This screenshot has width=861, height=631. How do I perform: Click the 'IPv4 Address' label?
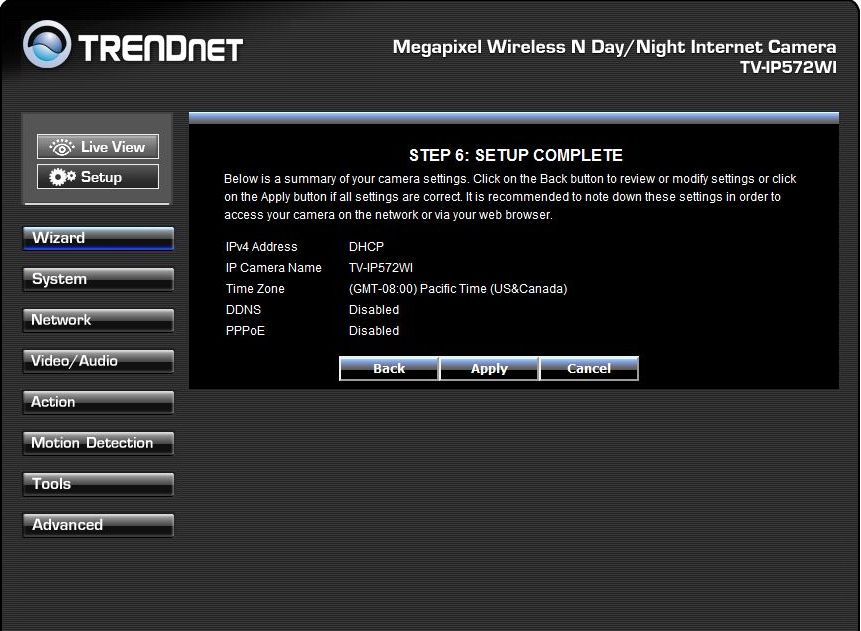point(261,247)
